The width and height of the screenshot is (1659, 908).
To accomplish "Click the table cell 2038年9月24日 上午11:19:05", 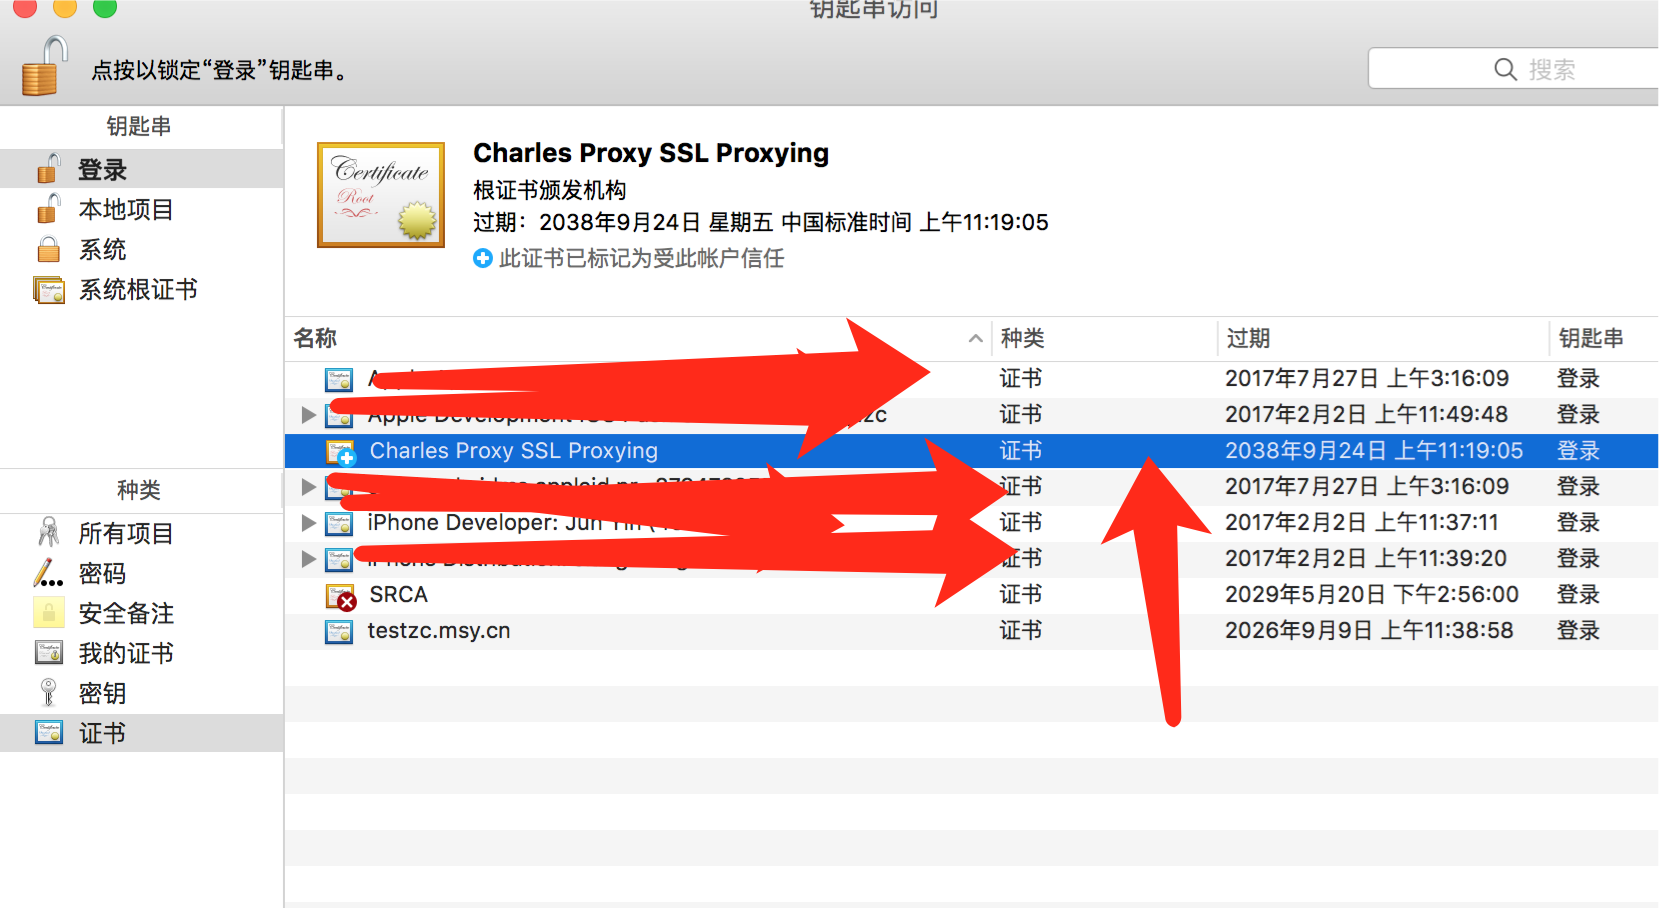I will (x=1374, y=450).
